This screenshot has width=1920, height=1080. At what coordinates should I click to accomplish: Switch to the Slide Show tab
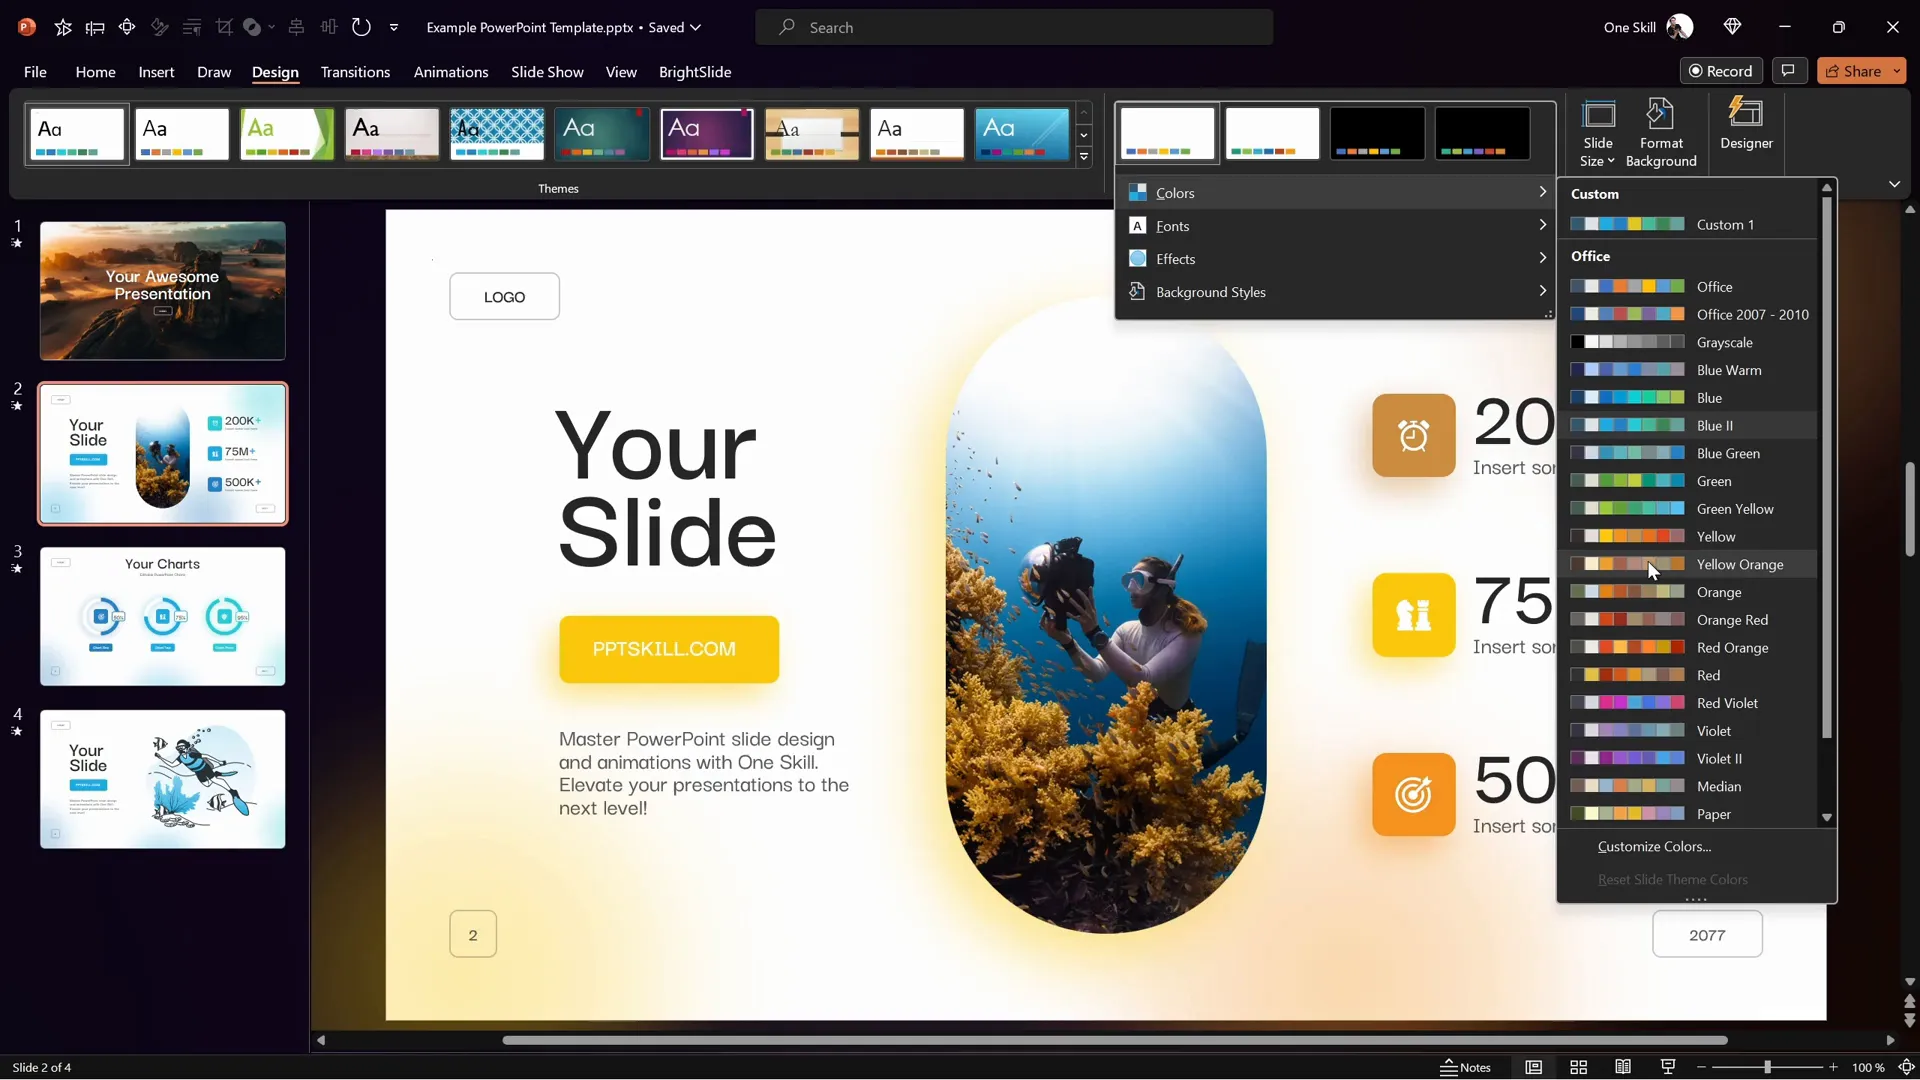click(547, 72)
